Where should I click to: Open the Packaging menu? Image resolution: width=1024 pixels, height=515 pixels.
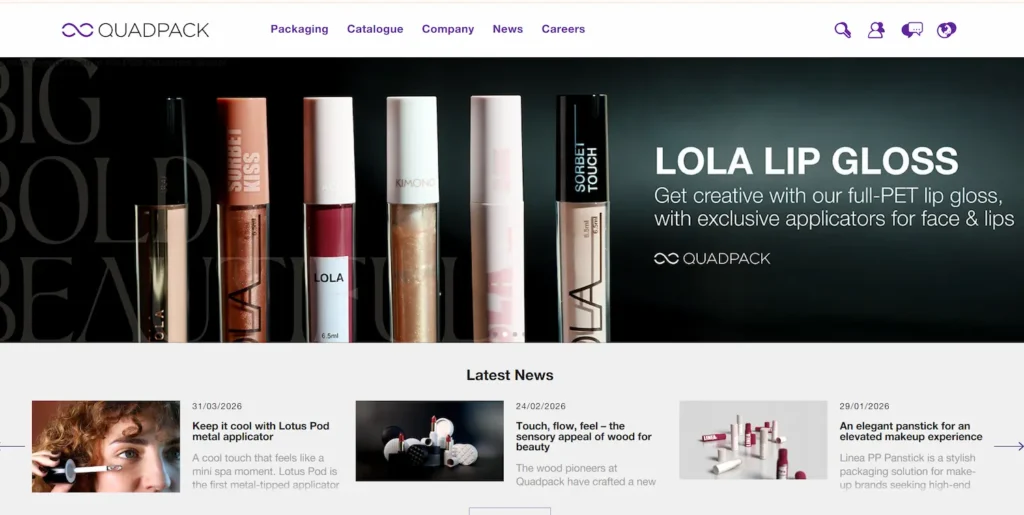pyautogui.click(x=299, y=29)
